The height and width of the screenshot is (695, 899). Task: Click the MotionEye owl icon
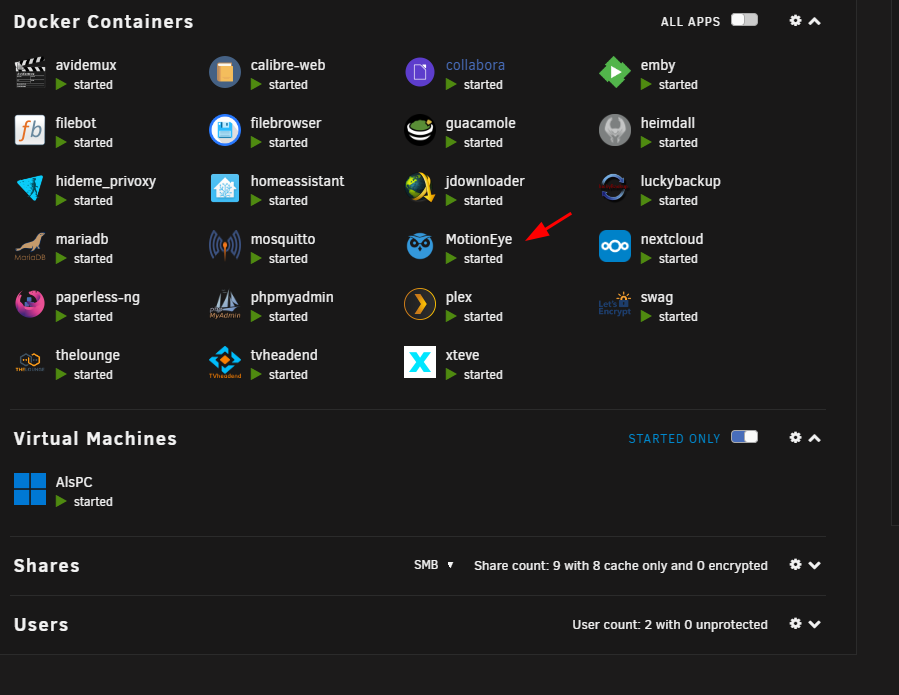420,246
